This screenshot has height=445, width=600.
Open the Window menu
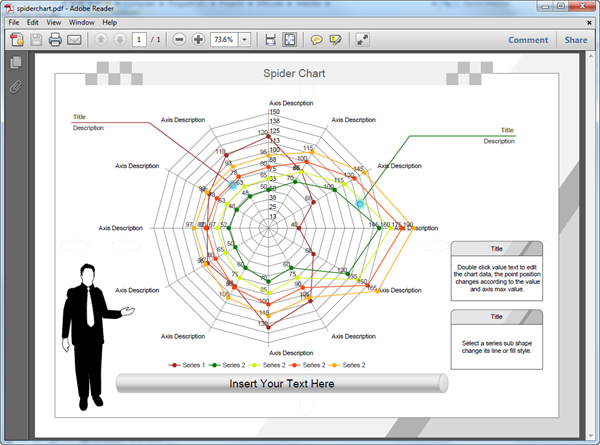[82, 23]
